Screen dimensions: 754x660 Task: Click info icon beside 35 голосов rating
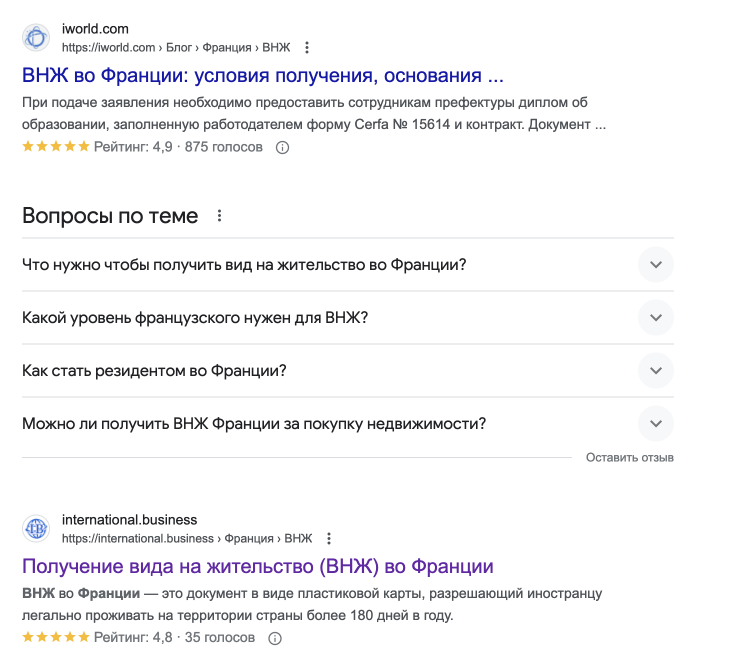coord(275,638)
